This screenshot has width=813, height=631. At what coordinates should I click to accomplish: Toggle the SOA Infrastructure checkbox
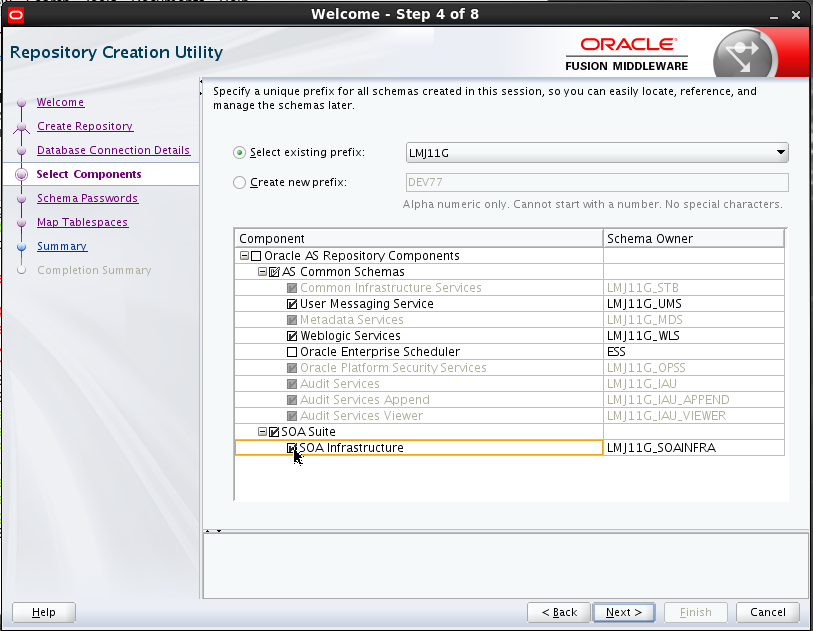point(292,448)
